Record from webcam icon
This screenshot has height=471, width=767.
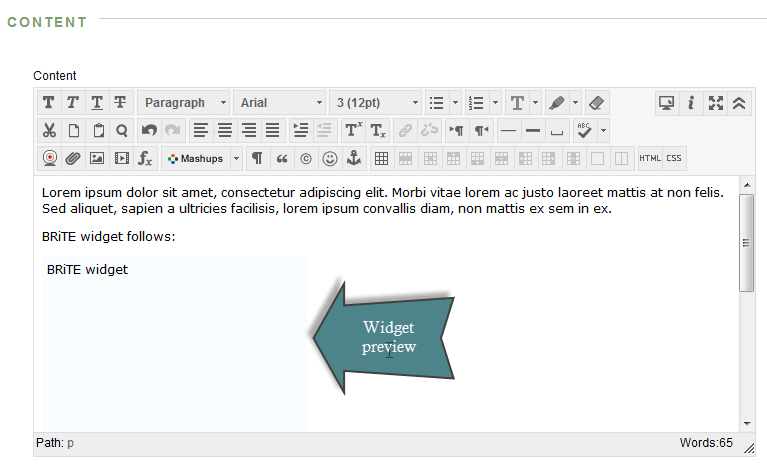point(49,158)
